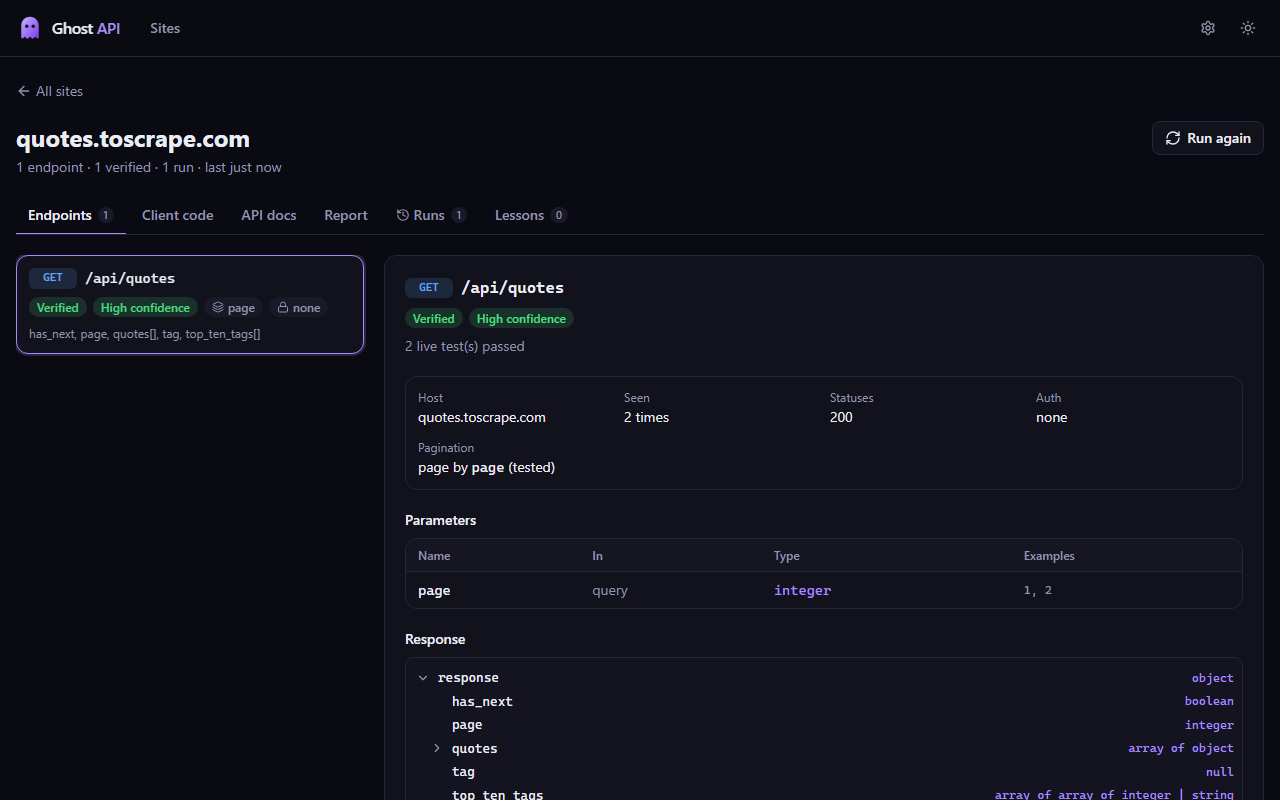The height and width of the screenshot is (800, 1280).
Task: Click the integer type in parameters table
Action: 802,590
